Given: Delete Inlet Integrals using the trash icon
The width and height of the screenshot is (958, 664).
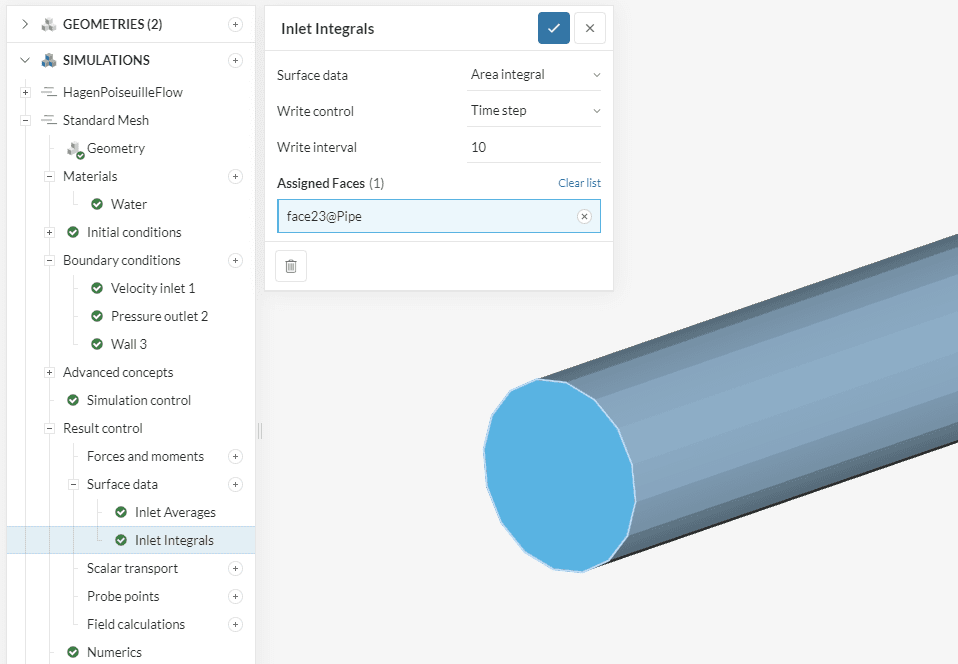Looking at the screenshot, I should pyautogui.click(x=291, y=266).
